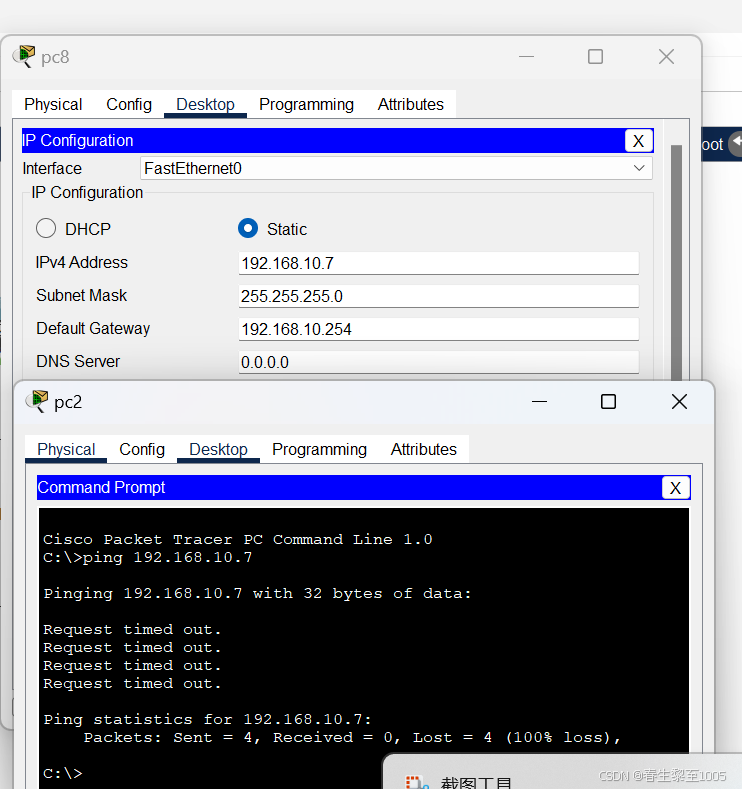This screenshot has height=789, width=742.
Task: Click the Subnet Mask field 255.255.255.0
Action: pos(439,296)
